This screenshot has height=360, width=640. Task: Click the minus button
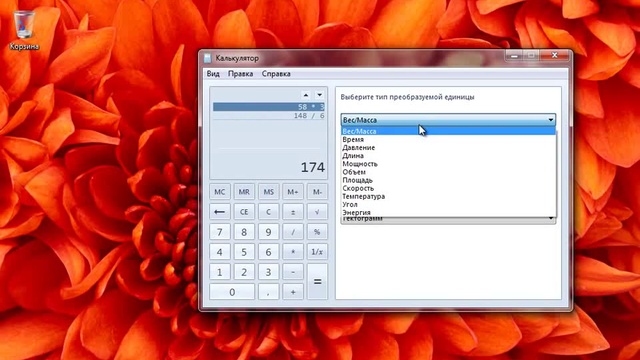(x=293, y=272)
